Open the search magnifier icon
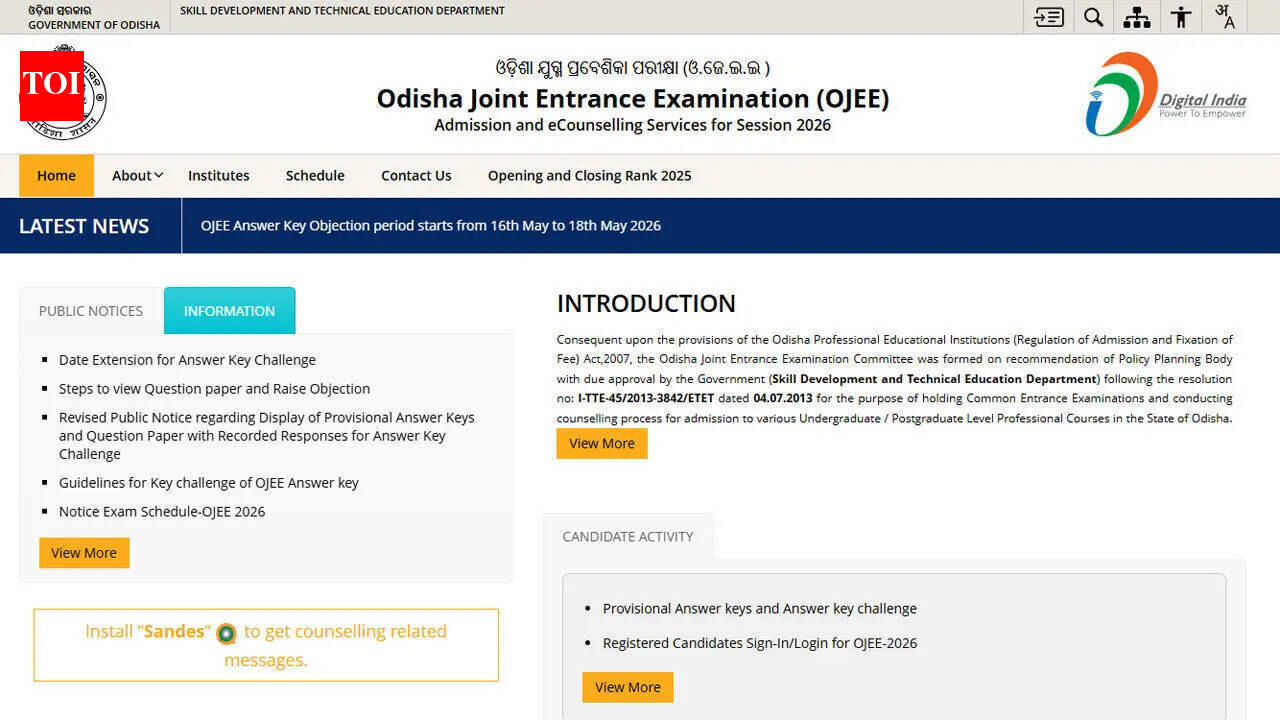This screenshot has width=1280, height=720. click(1094, 17)
